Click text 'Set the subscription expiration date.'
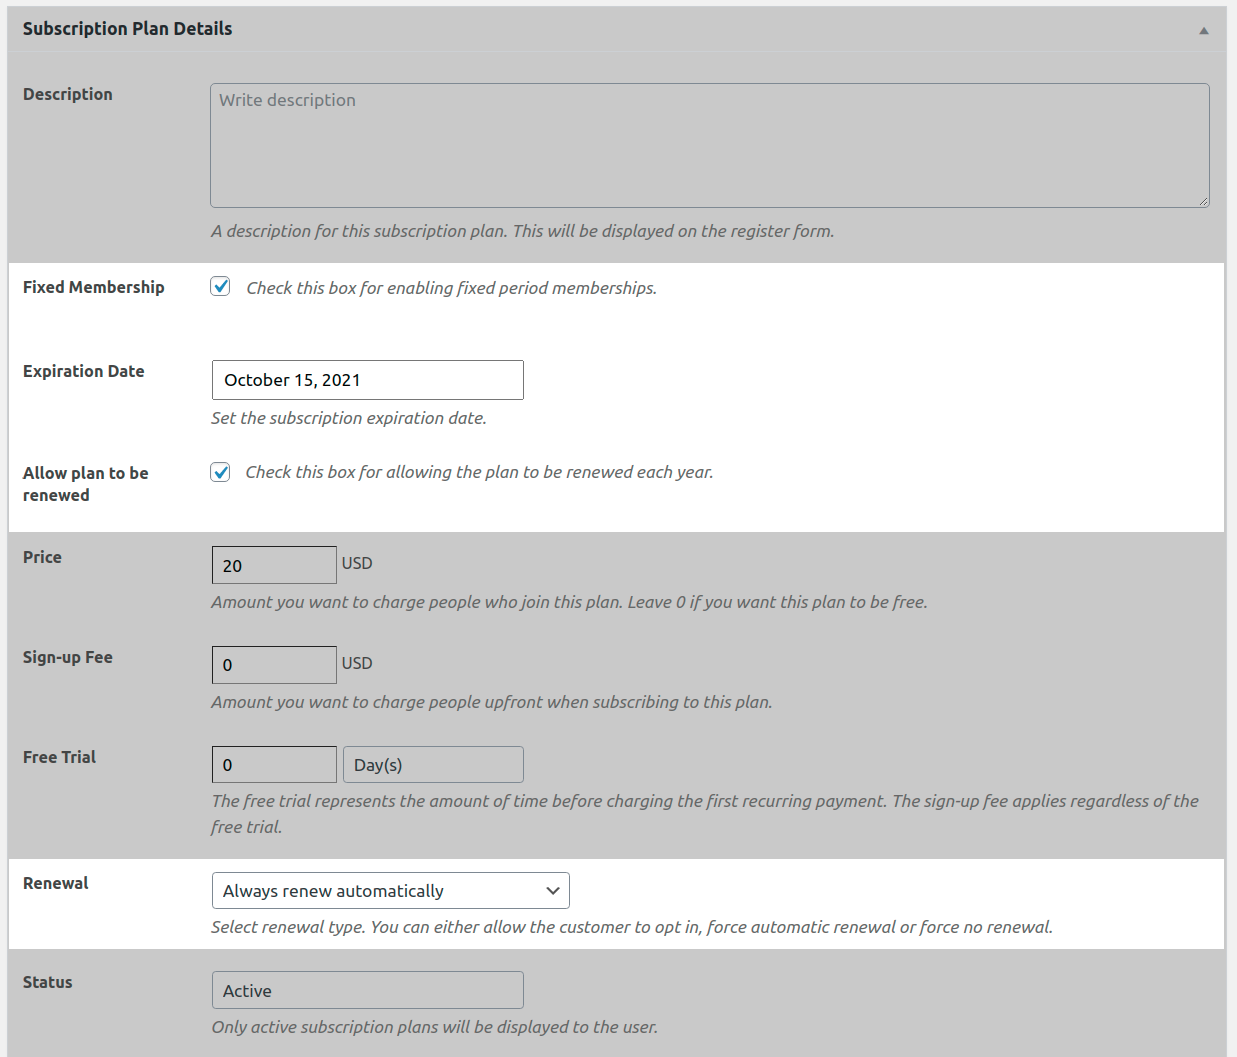This screenshot has height=1057, width=1237. (349, 418)
